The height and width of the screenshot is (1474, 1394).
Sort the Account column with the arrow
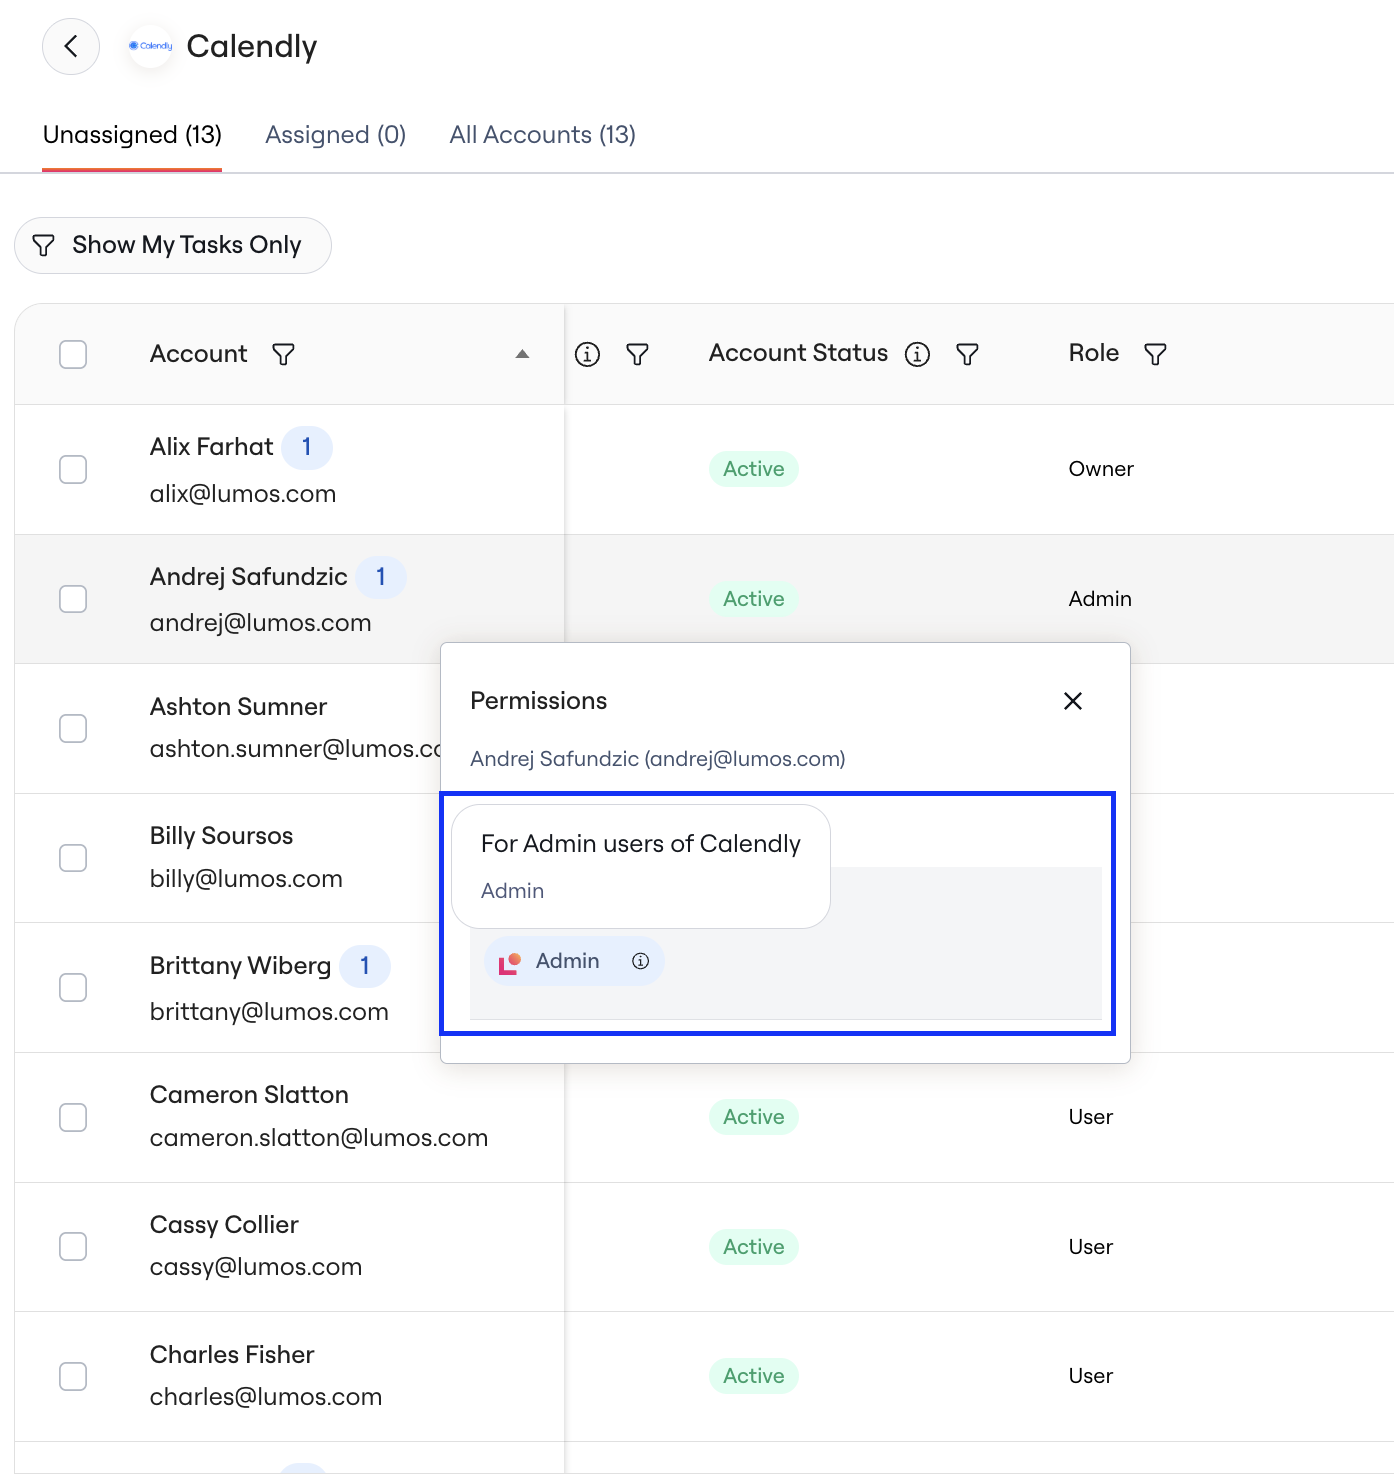[x=522, y=354]
